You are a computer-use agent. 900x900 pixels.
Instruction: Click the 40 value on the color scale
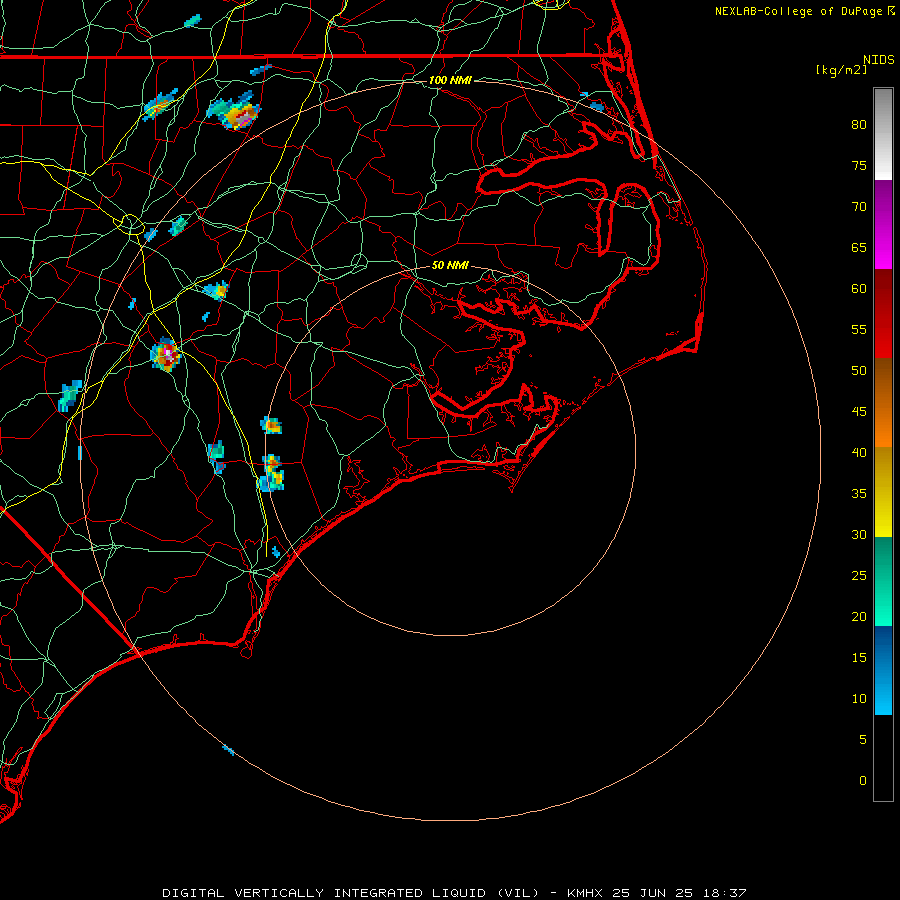[x=859, y=453]
